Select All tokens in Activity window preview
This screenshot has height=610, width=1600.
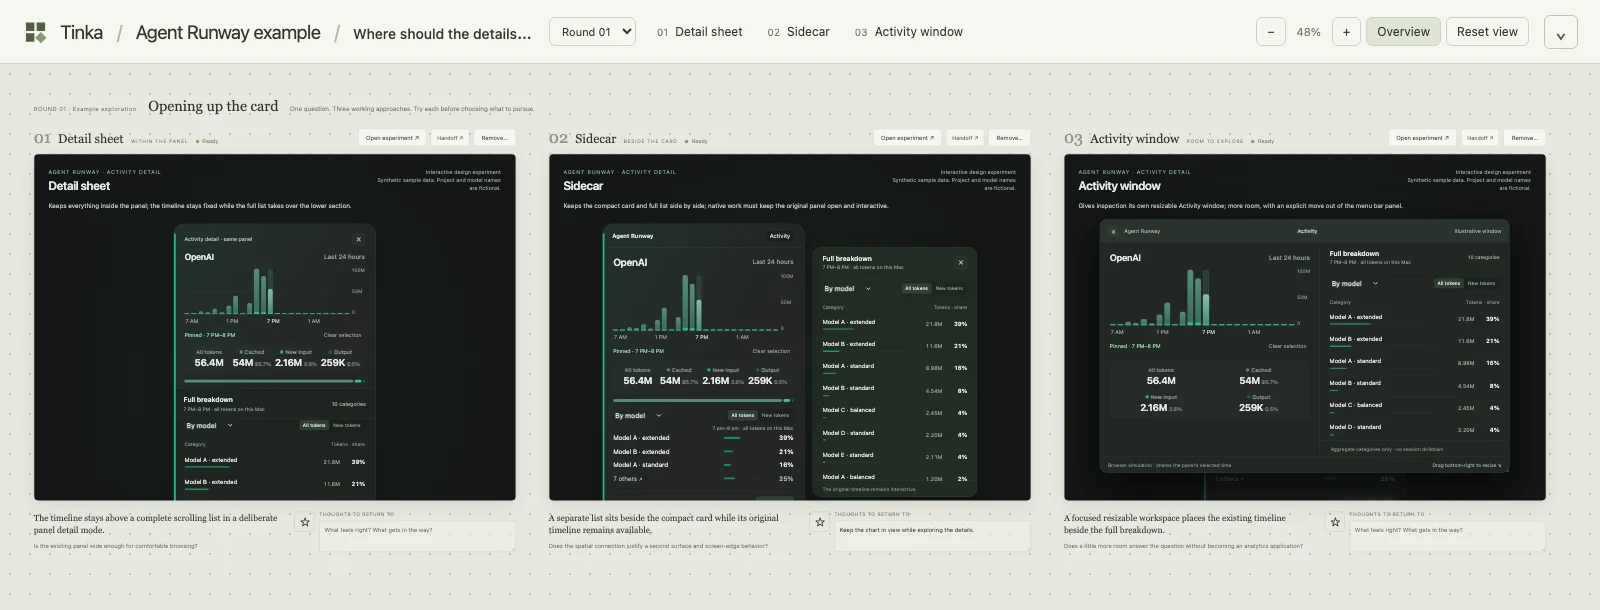(1448, 283)
